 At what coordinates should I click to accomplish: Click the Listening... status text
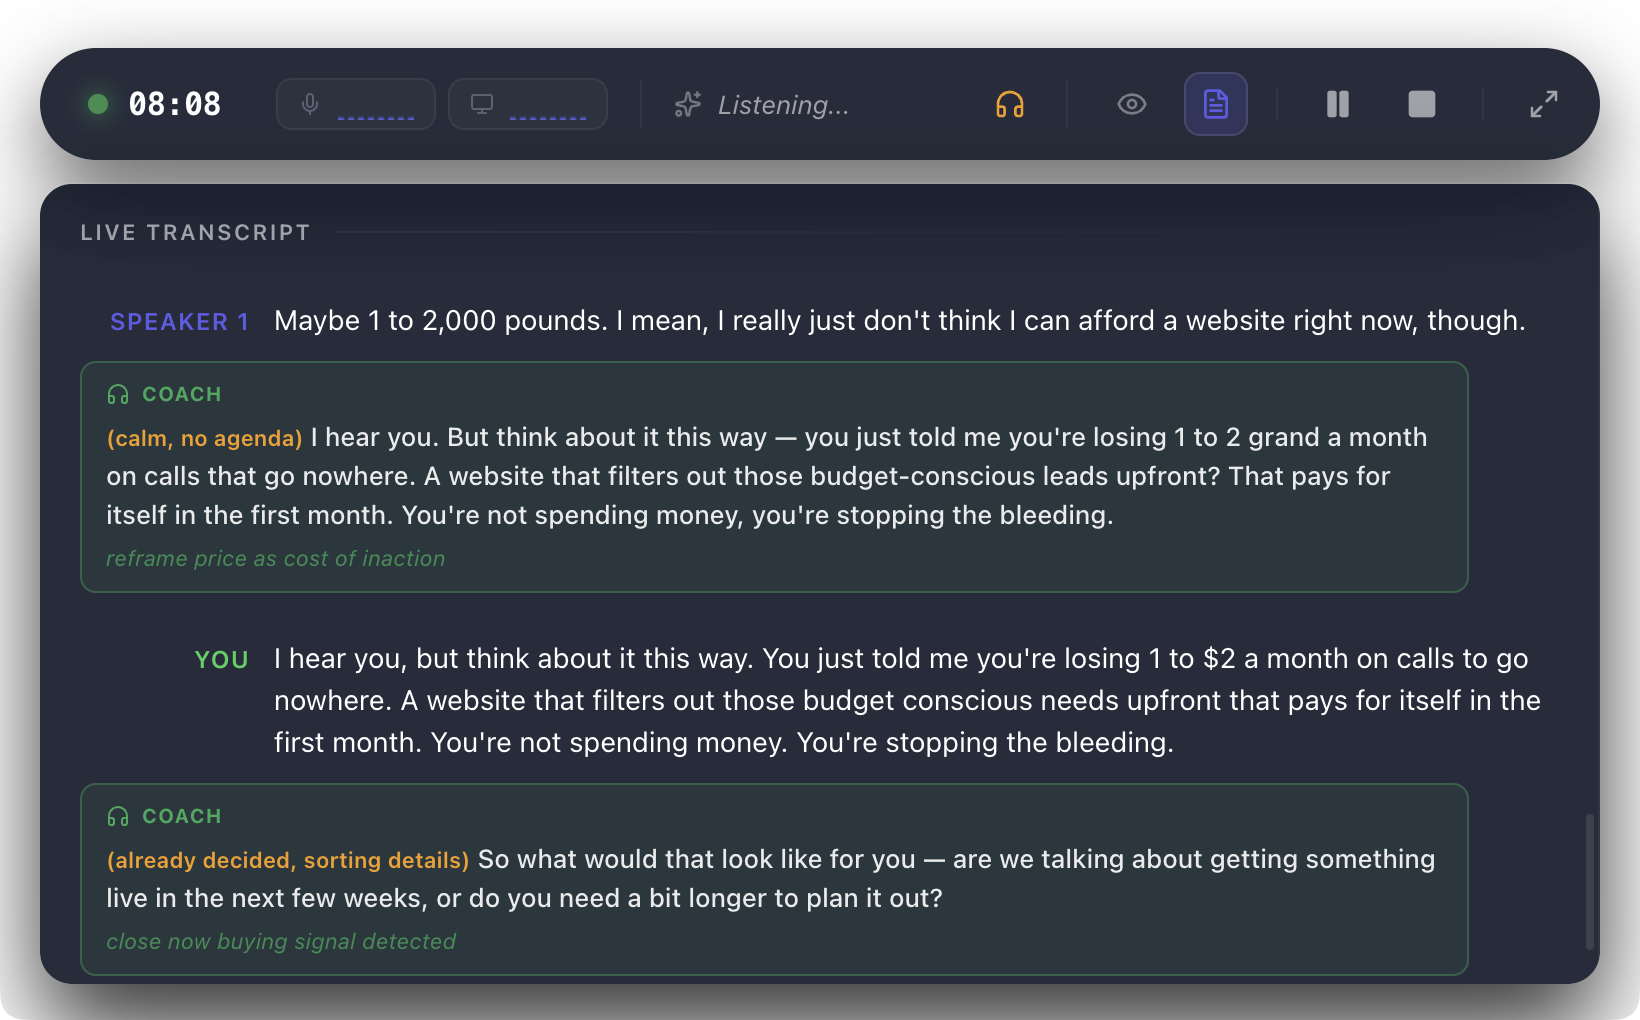pyautogui.click(x=783, y=105)
